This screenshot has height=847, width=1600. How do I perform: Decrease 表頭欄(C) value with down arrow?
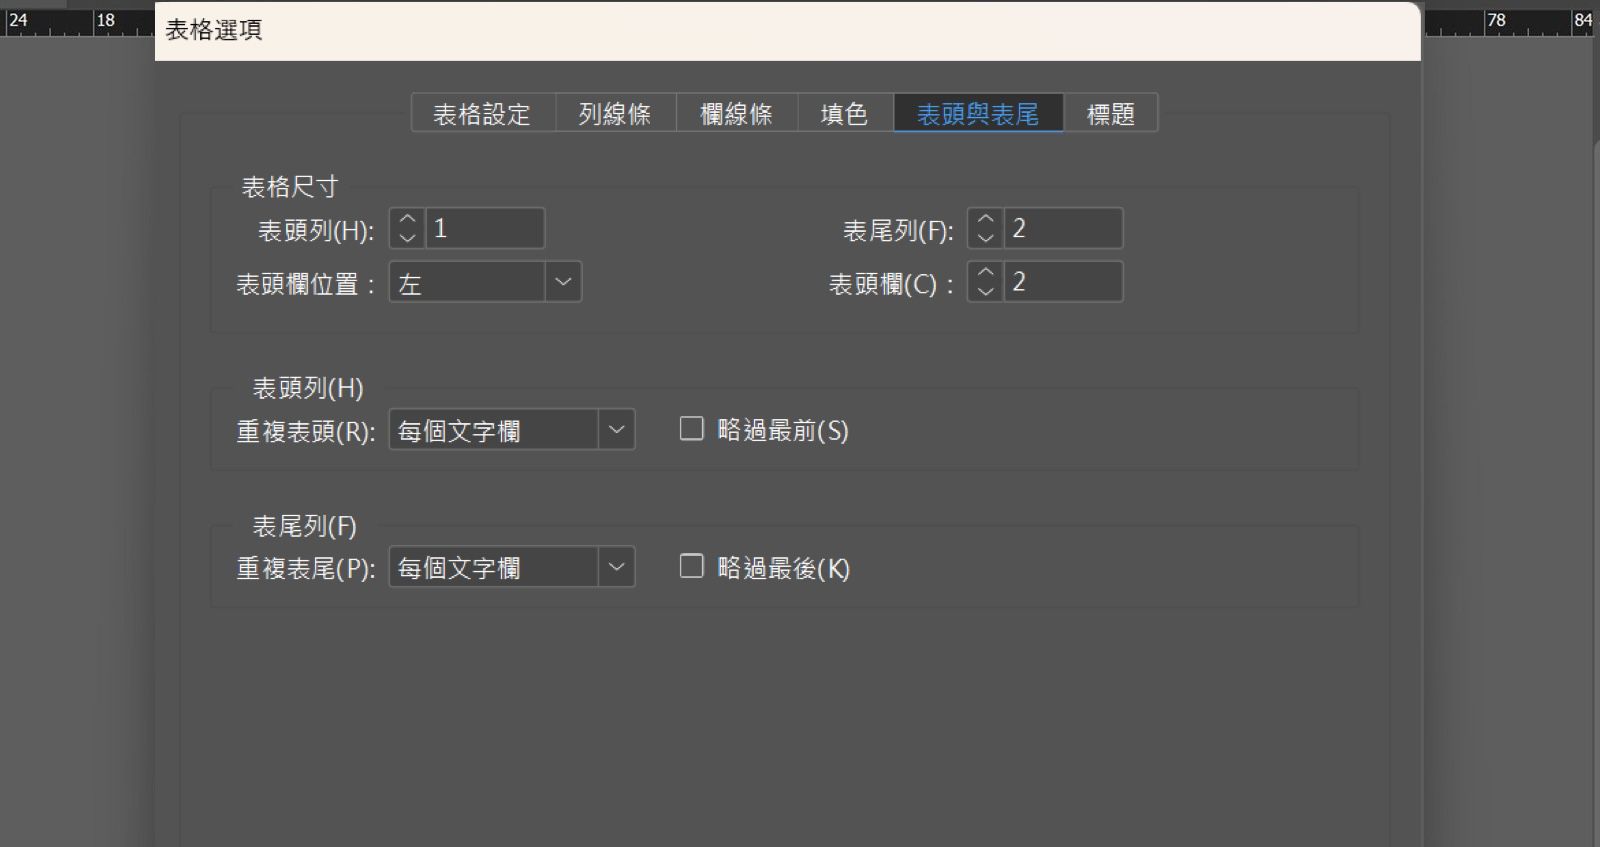[985, 291]
